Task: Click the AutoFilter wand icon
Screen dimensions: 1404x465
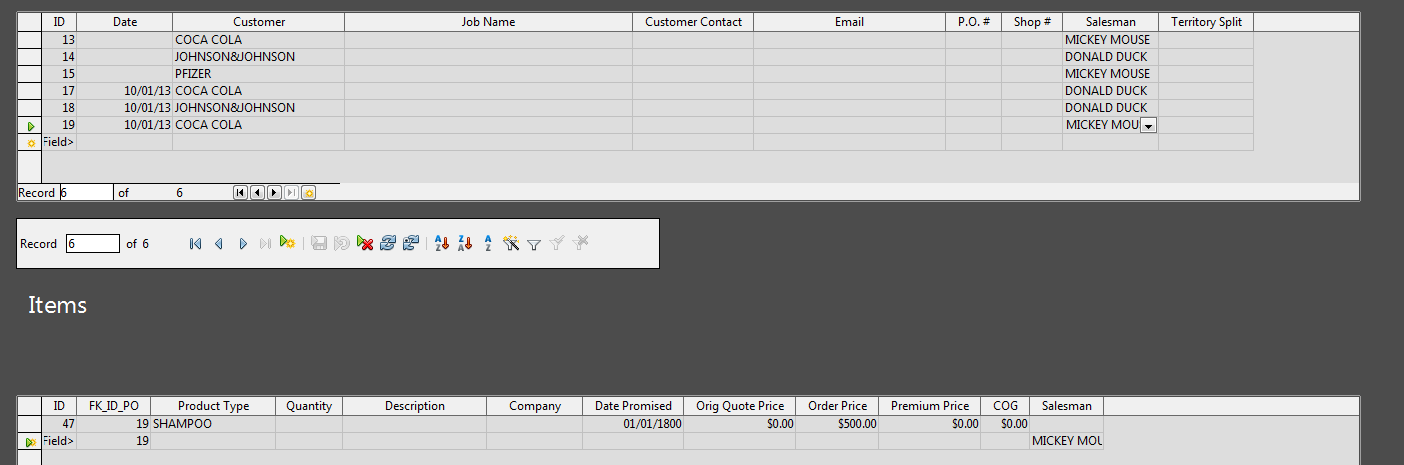Action: (x=511, y=244)
